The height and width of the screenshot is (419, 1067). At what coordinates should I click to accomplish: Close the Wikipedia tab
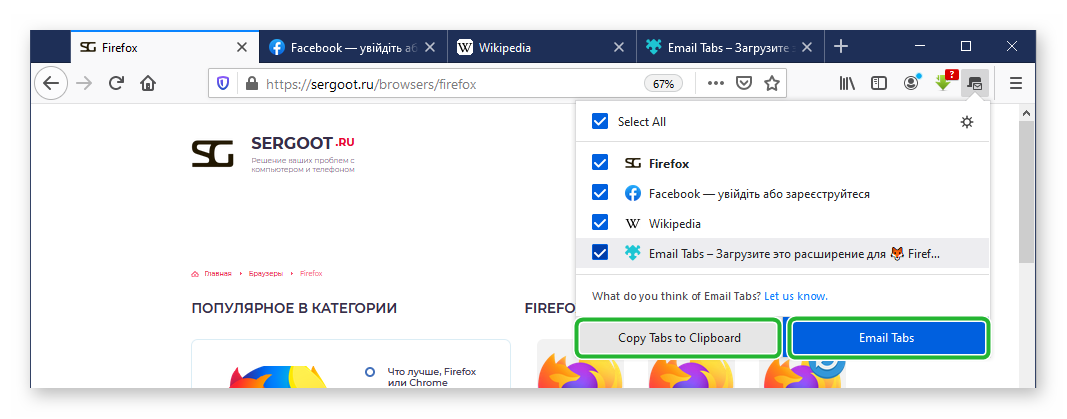click(619, 48)
